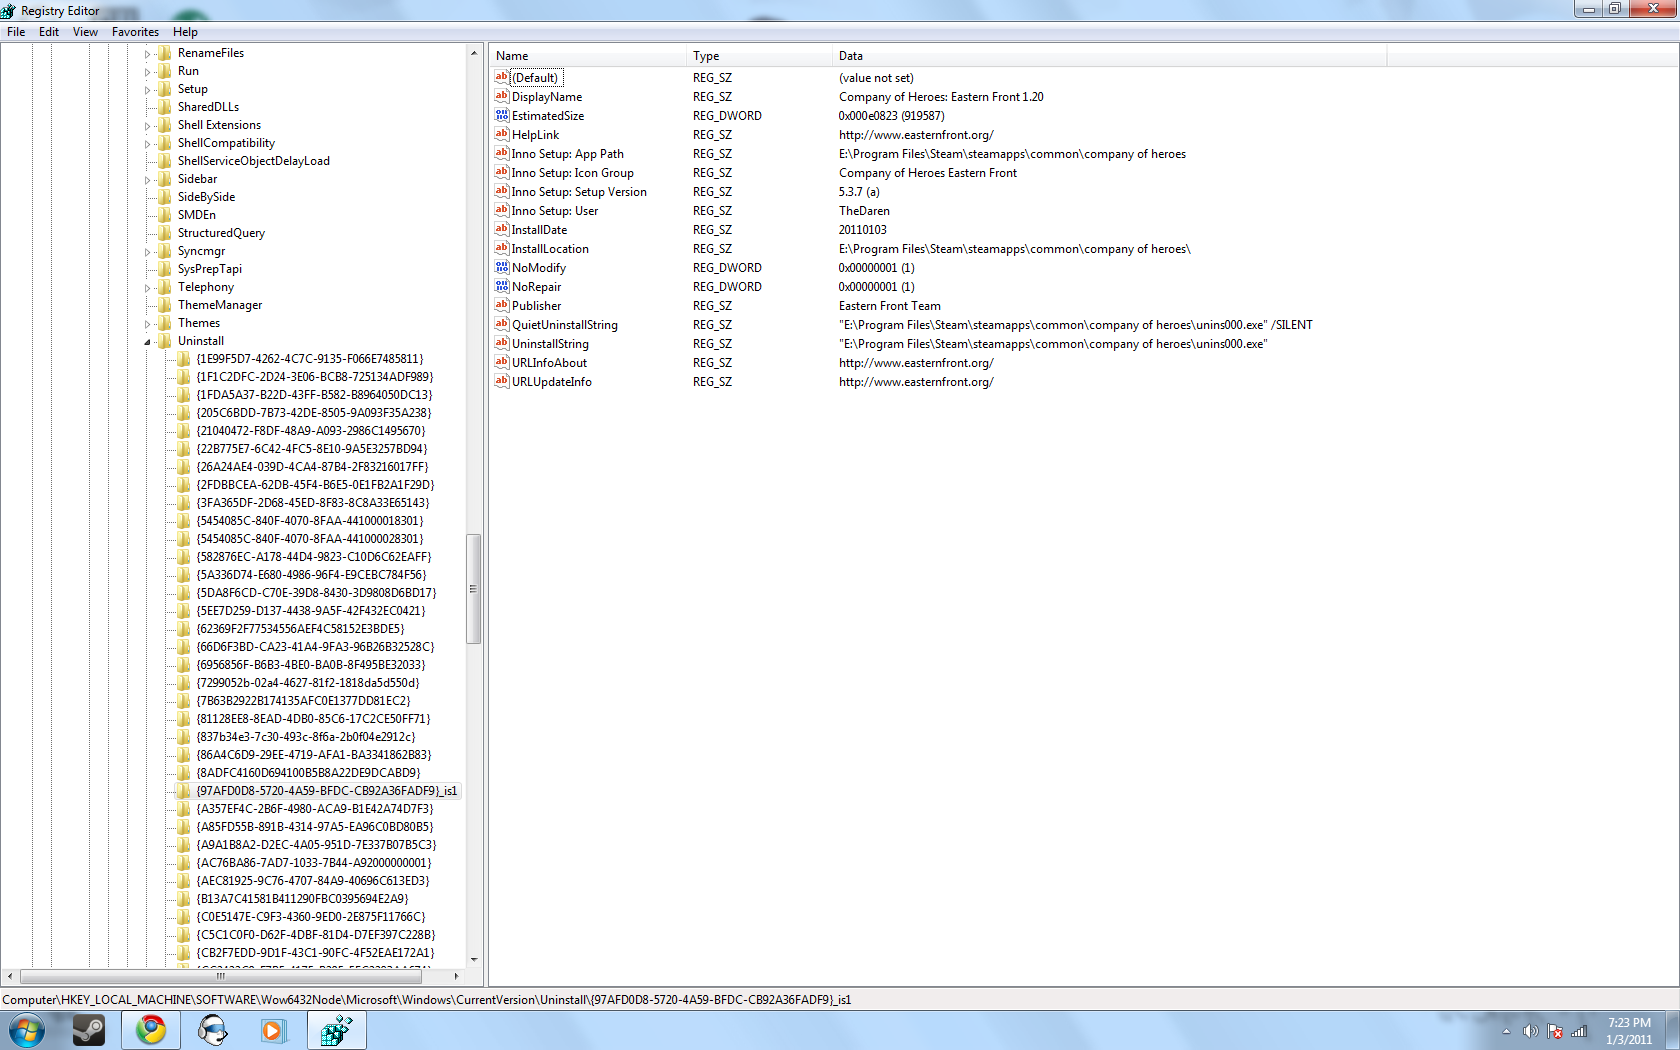Open the Windows Start menu
The width and height of the screenshot is (1680, 1050).
[26, 1030]
